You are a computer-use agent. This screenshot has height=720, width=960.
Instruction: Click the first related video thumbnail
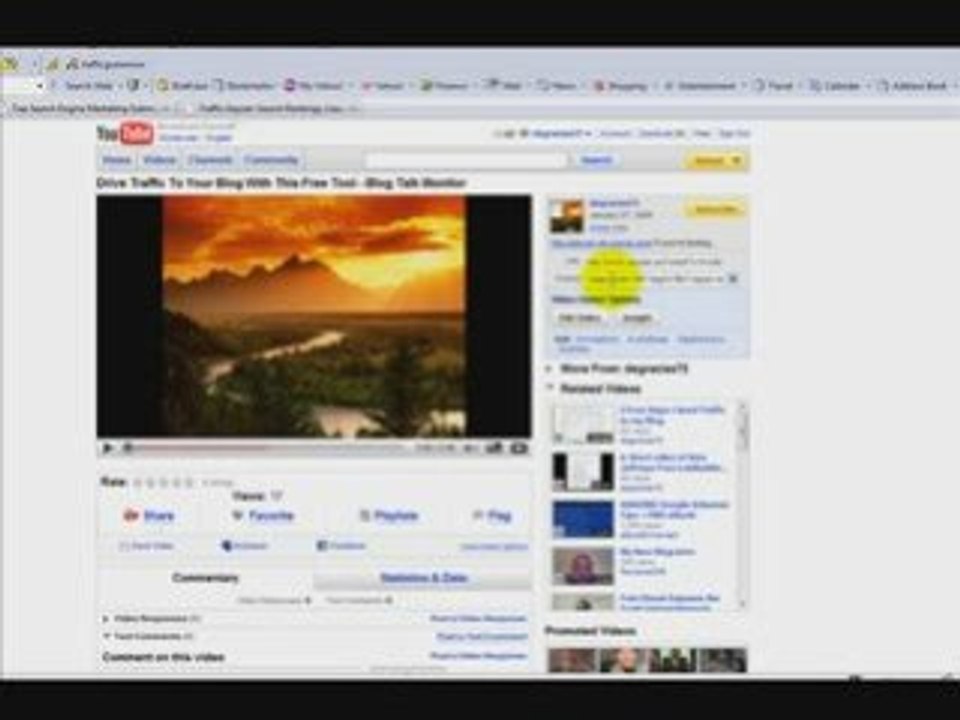(x=583, y=424)
